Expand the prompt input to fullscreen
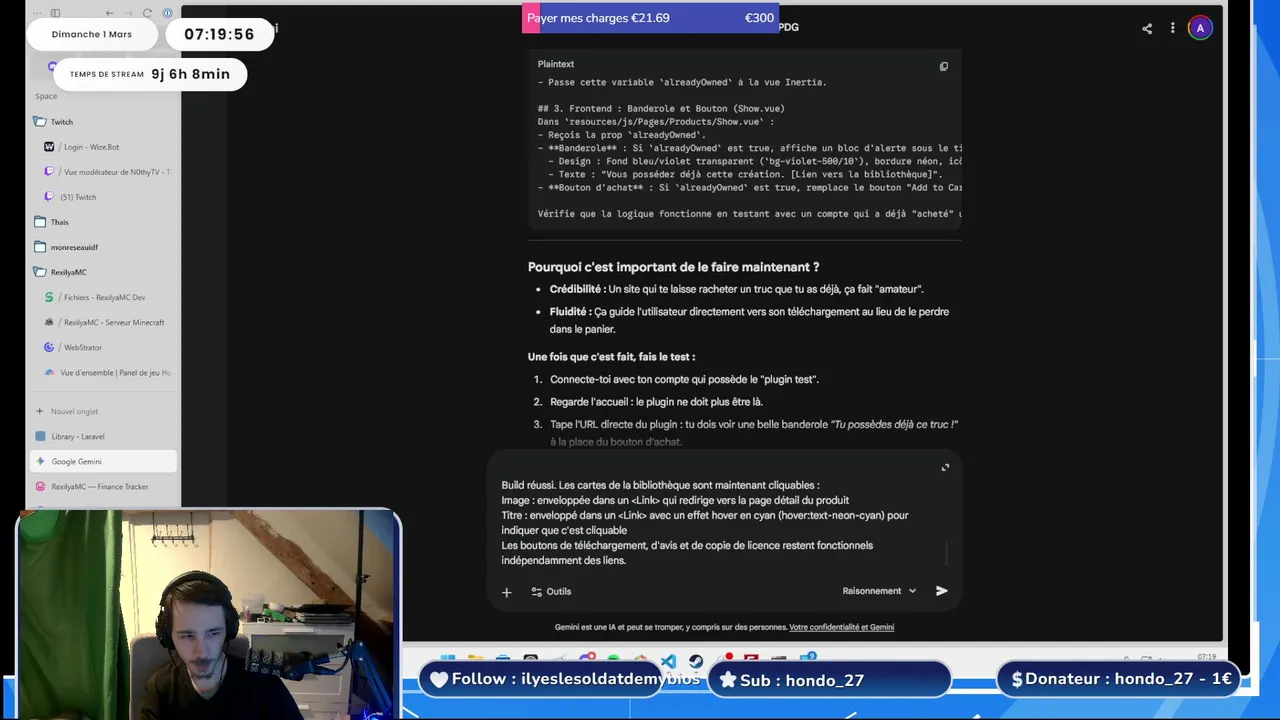 coord(945,467)
